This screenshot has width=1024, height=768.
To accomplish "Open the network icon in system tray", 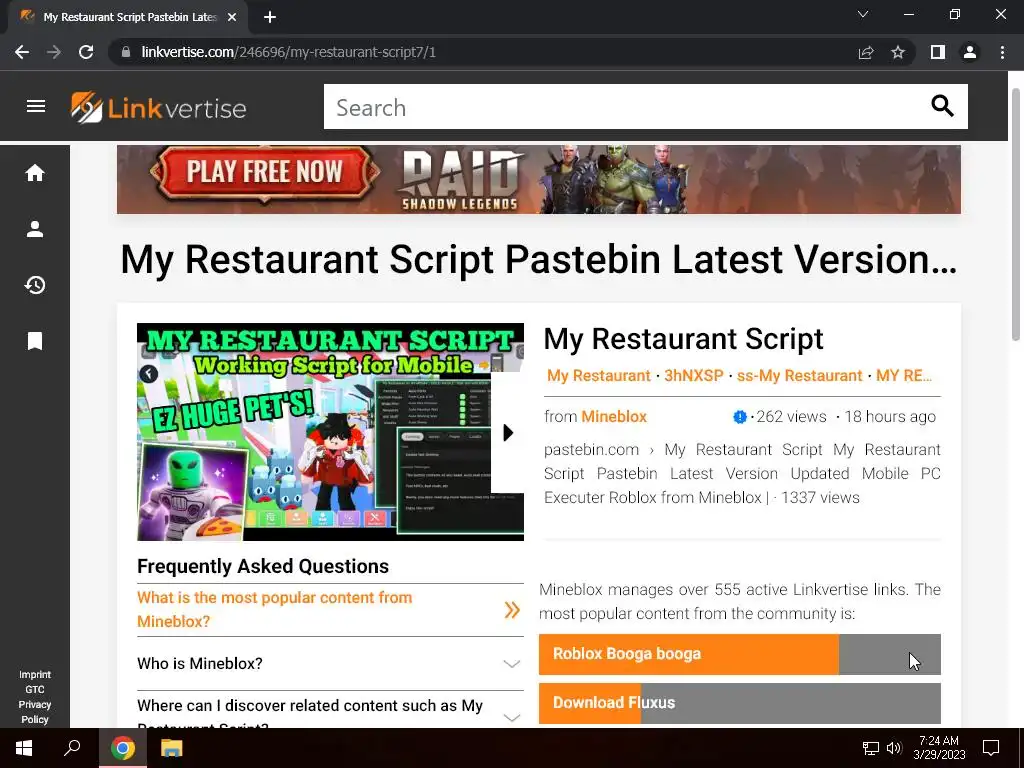I will pyautogui.click(x=871, y=748).
